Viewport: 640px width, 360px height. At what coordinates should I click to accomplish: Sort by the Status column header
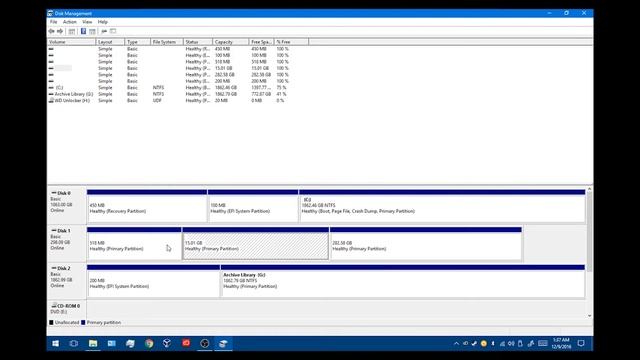pyautogui.click(x=198, y=42)
